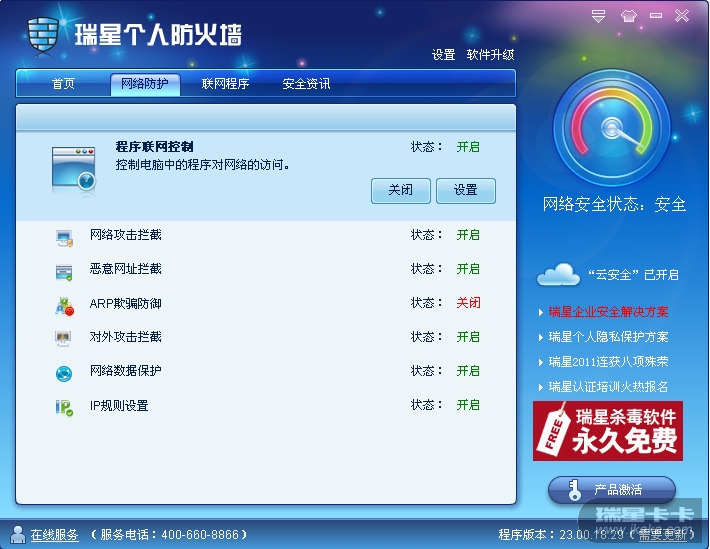Click the 服务电话 400-660-8866 text
Image resolution: width=710 pixels, height=549 pixels.
[x=169, y=535]
